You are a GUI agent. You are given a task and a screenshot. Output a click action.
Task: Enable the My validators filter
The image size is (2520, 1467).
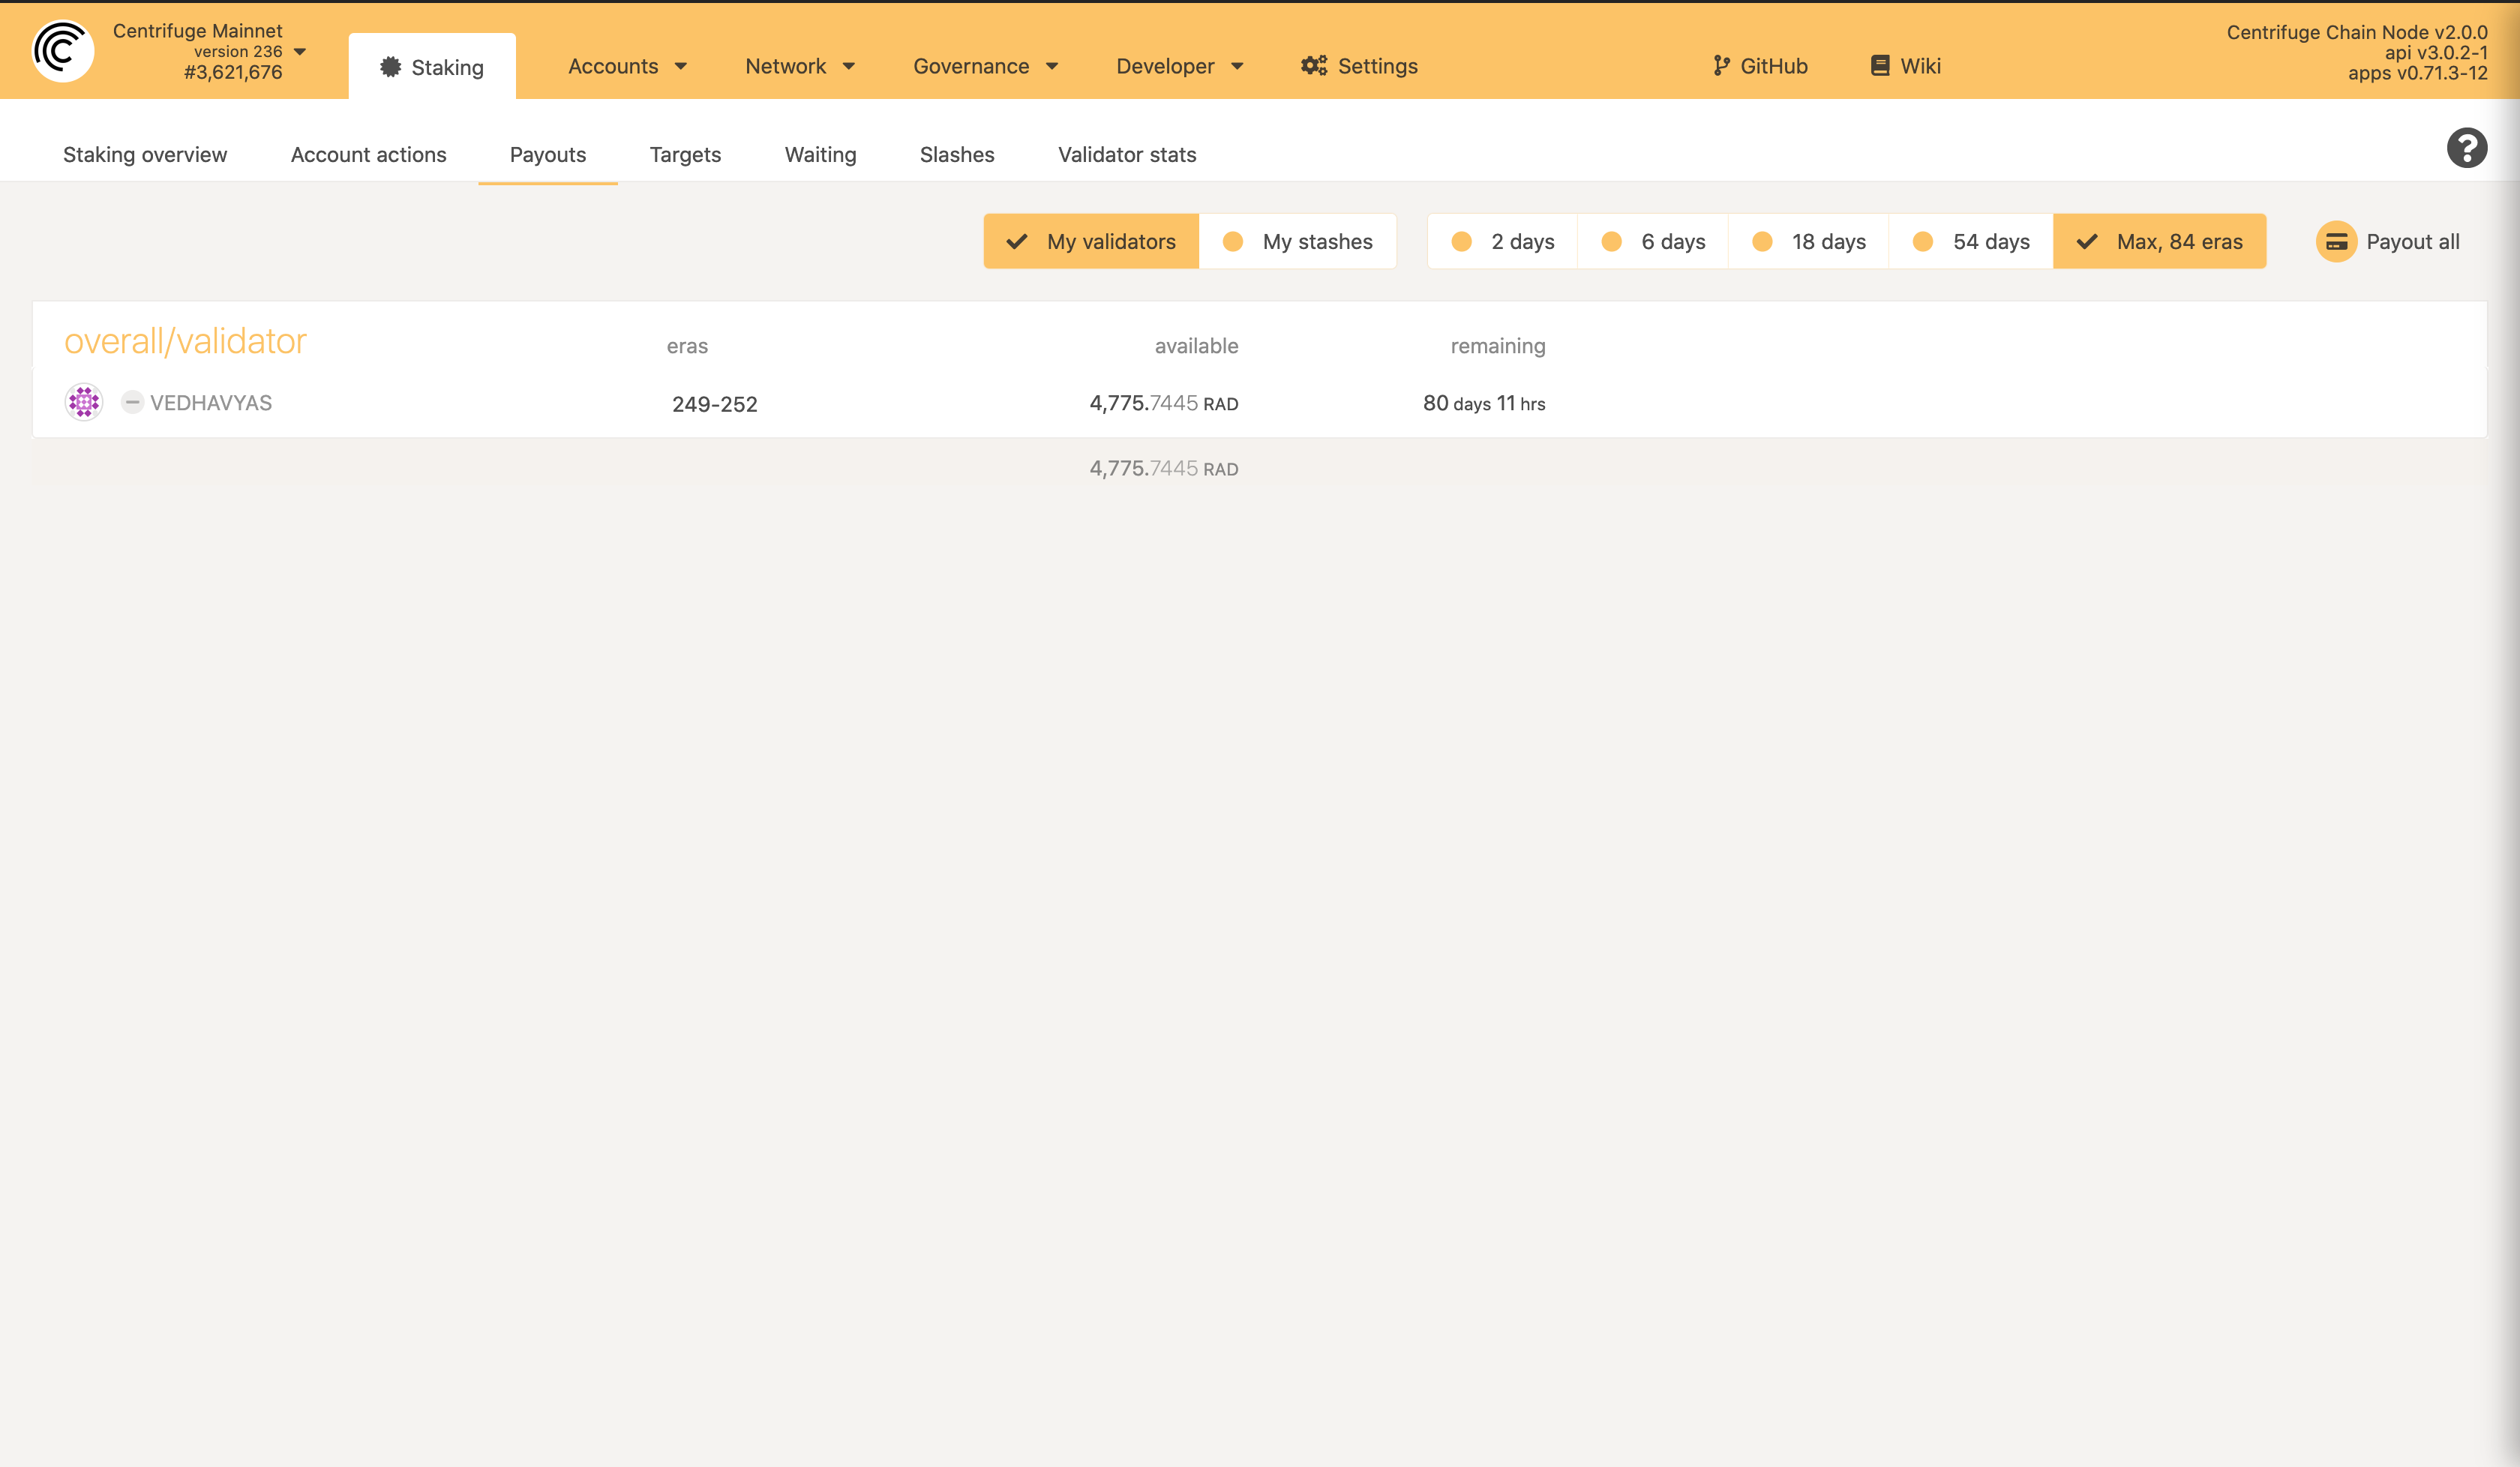pyautogui.click(x=1091, y=241)
